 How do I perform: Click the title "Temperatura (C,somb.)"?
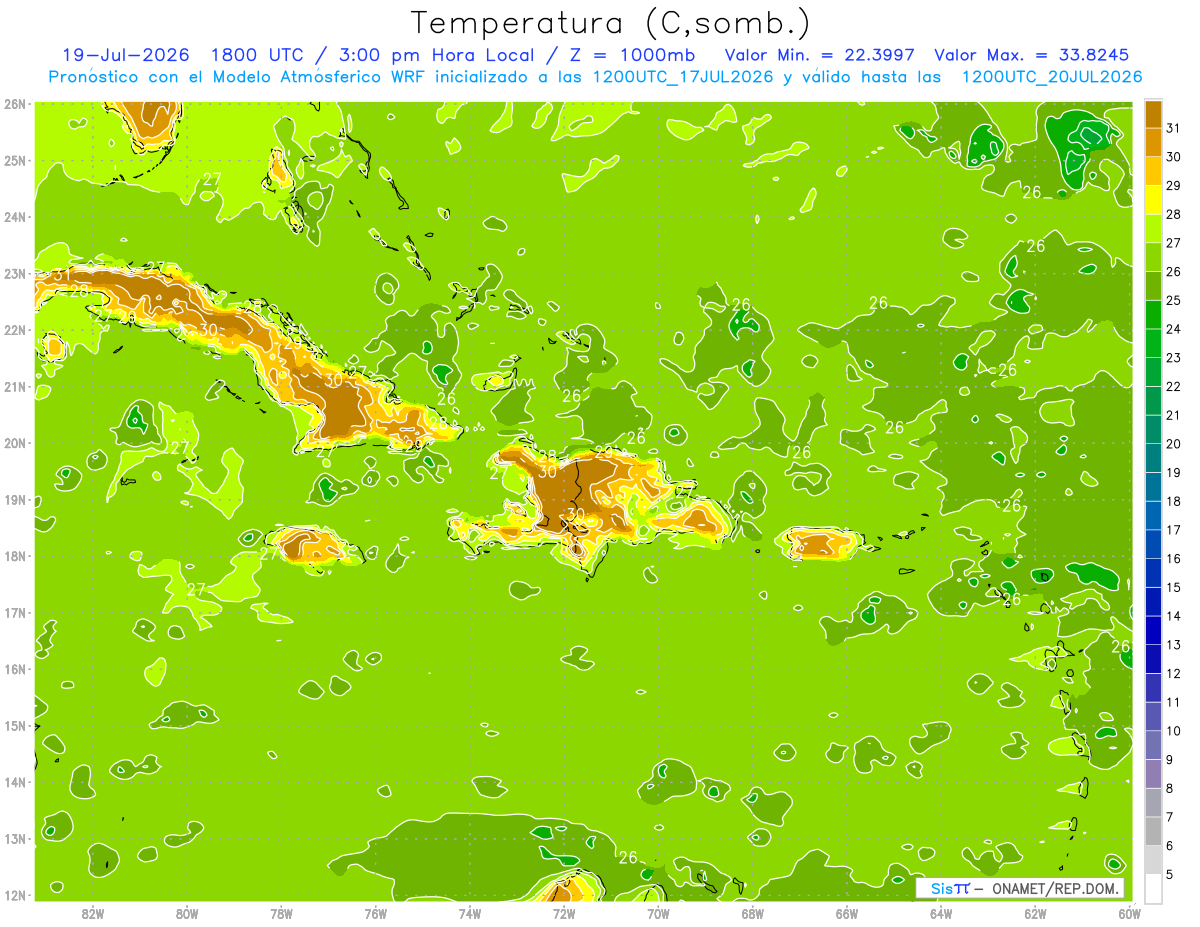(x=610, y=23)
